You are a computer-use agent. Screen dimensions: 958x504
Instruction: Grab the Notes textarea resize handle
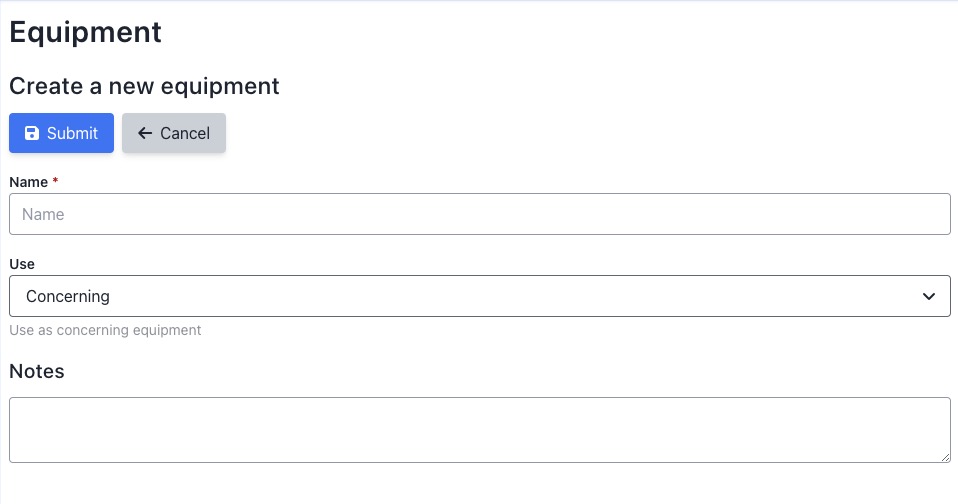[x=945, y=457]
